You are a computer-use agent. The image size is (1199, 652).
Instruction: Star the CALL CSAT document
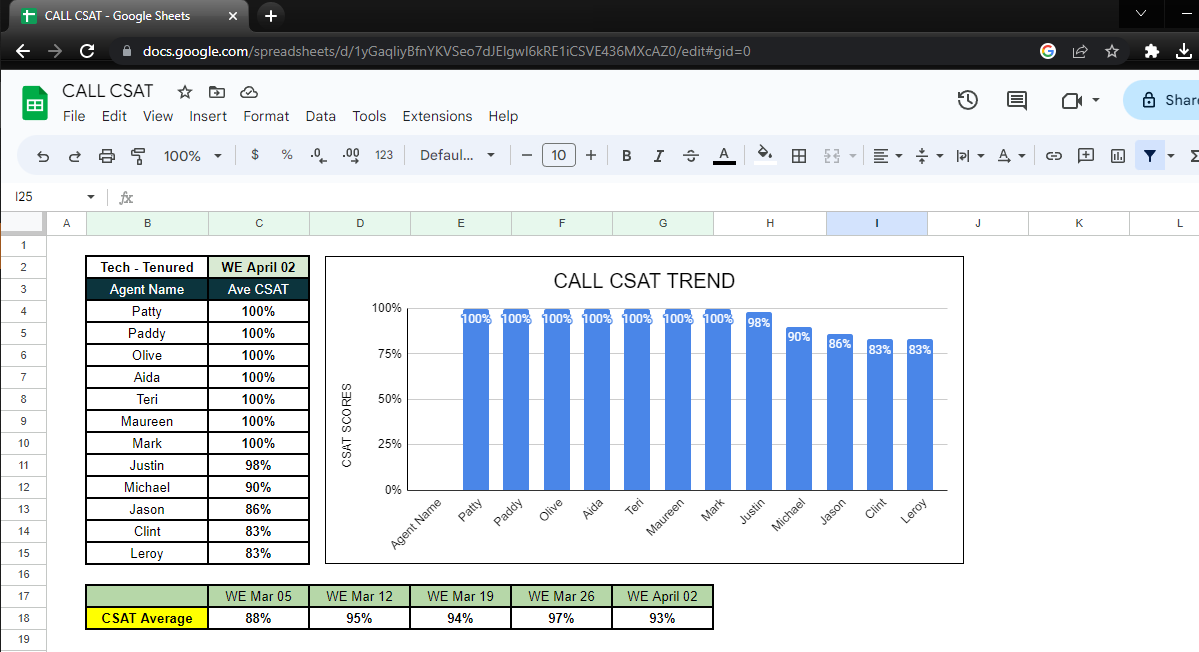(185, 92)
